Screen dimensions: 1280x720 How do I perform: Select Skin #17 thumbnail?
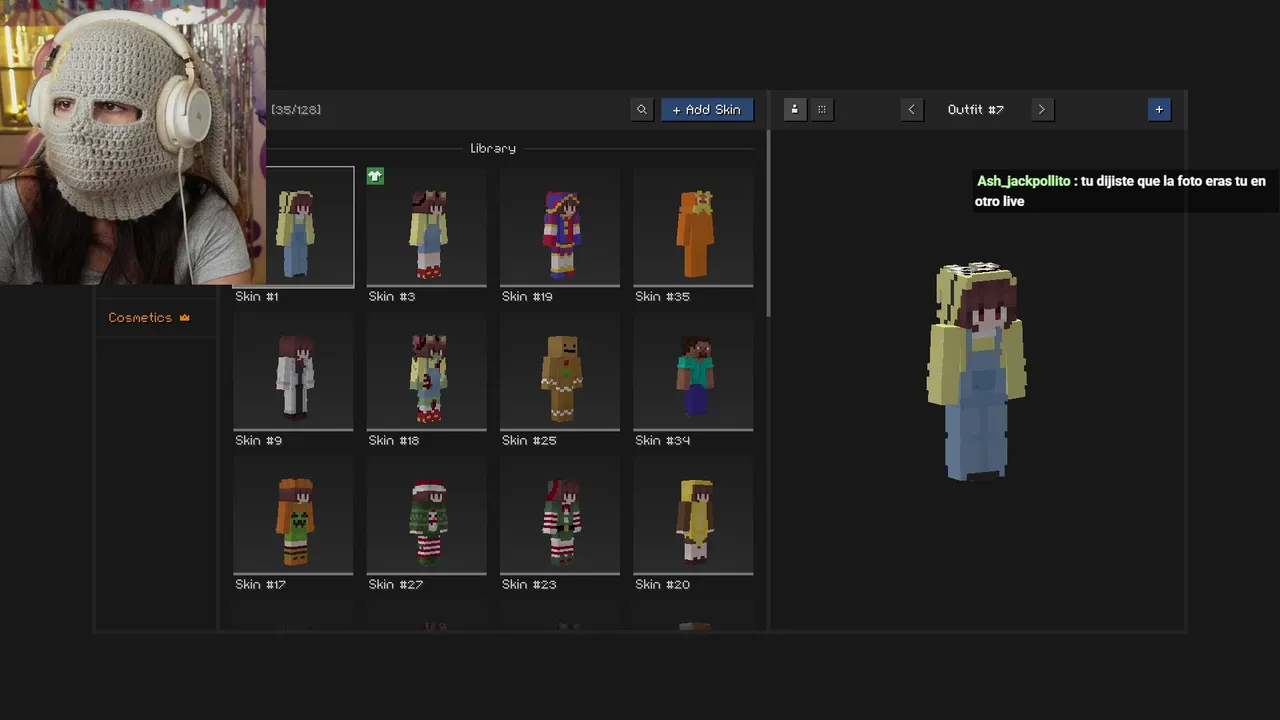tap(293, 515)
